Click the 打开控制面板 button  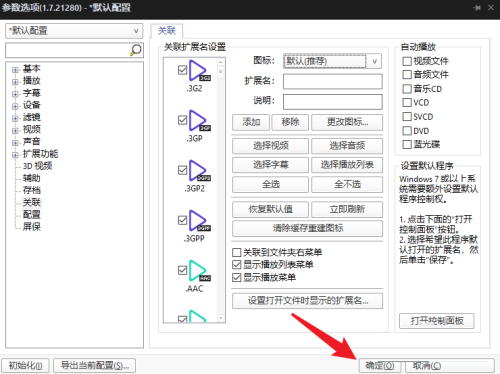click(x=437, y=321)
